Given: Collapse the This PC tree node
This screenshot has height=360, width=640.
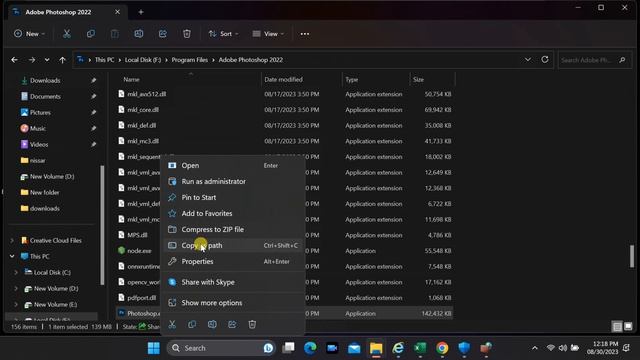Looking at the screenshot, I should click(12, 256).
